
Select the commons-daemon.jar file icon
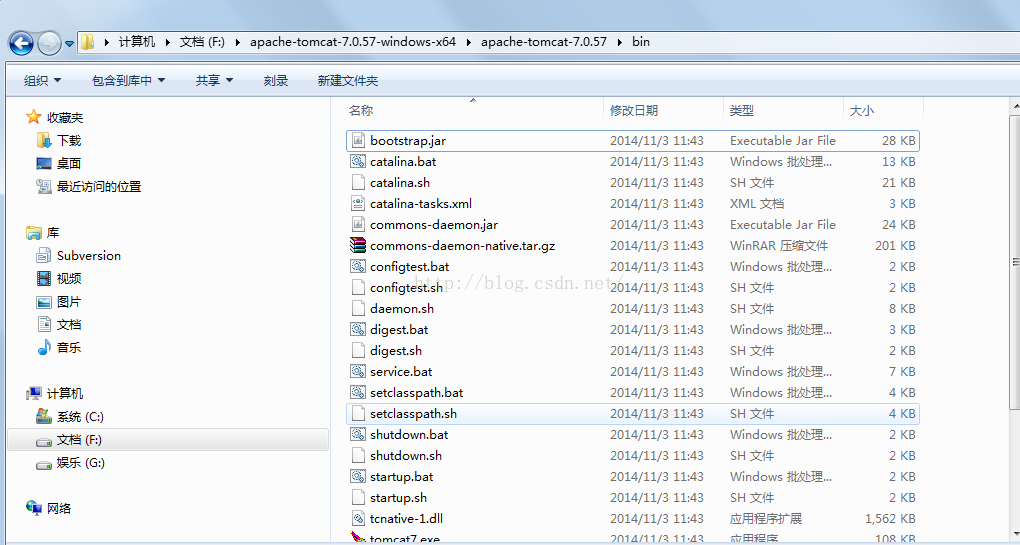pyautogui.click(x=358, y=224)
